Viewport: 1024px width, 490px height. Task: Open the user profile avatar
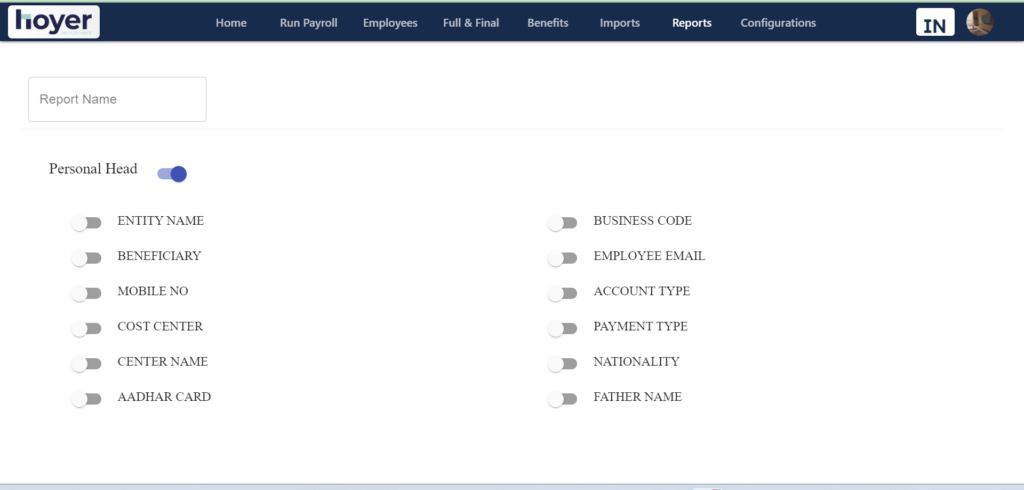tap(979, 22)
